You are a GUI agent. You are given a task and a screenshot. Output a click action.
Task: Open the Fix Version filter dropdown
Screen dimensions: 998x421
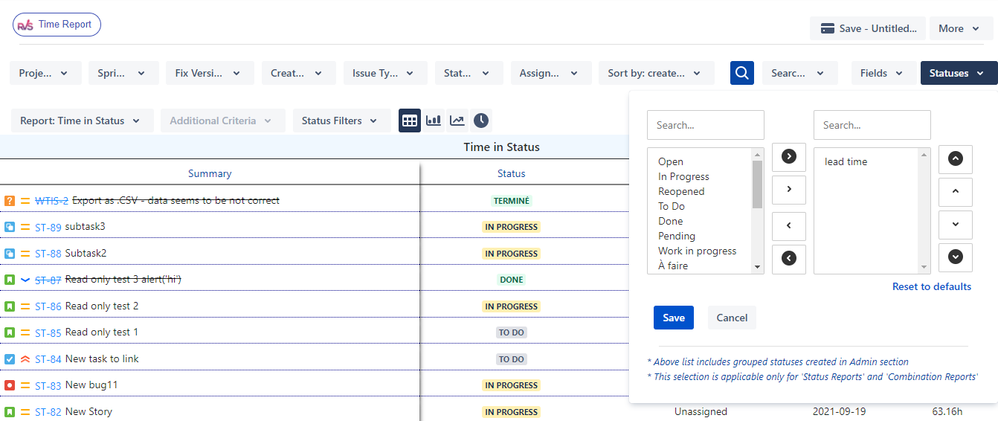[210, 73]
